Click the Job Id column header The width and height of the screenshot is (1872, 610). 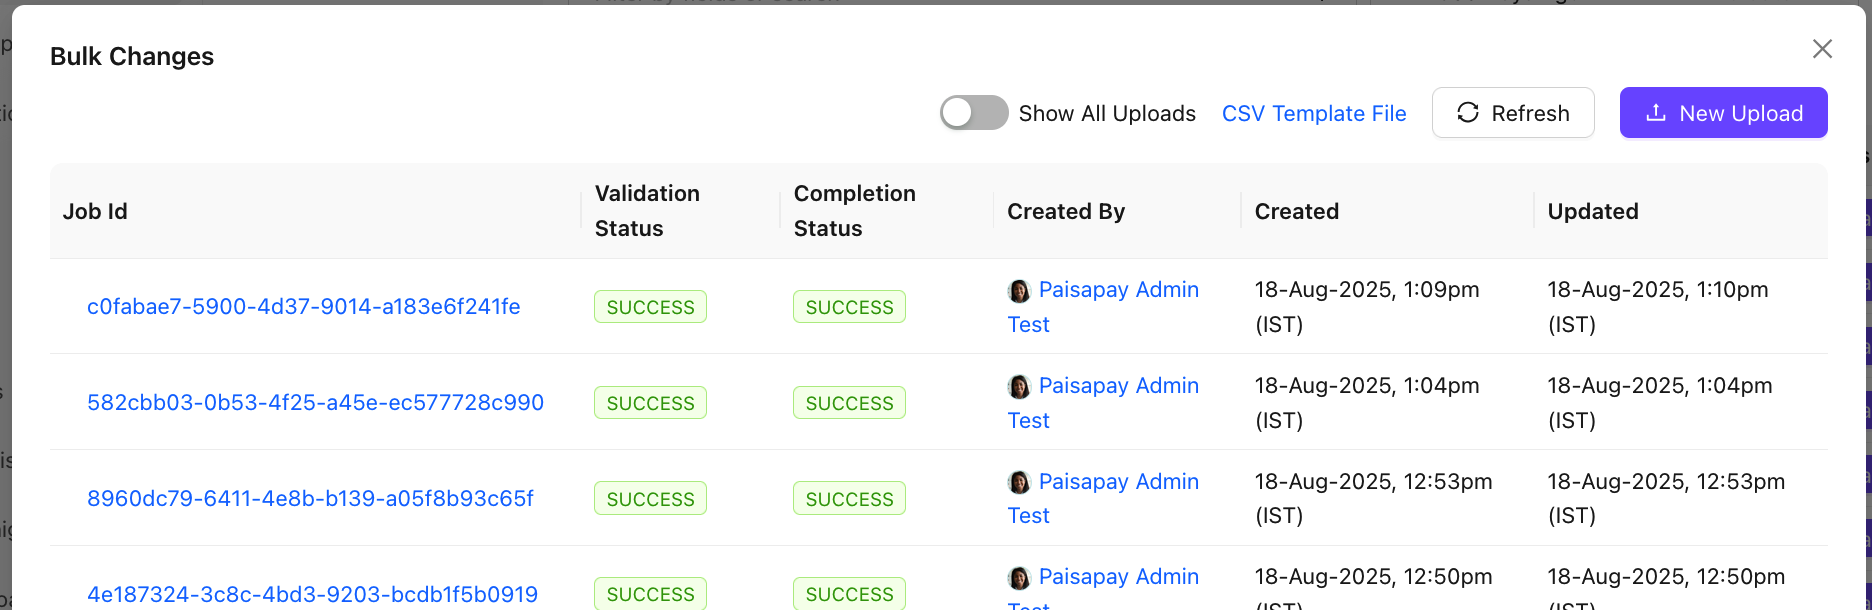click(95, 211)
